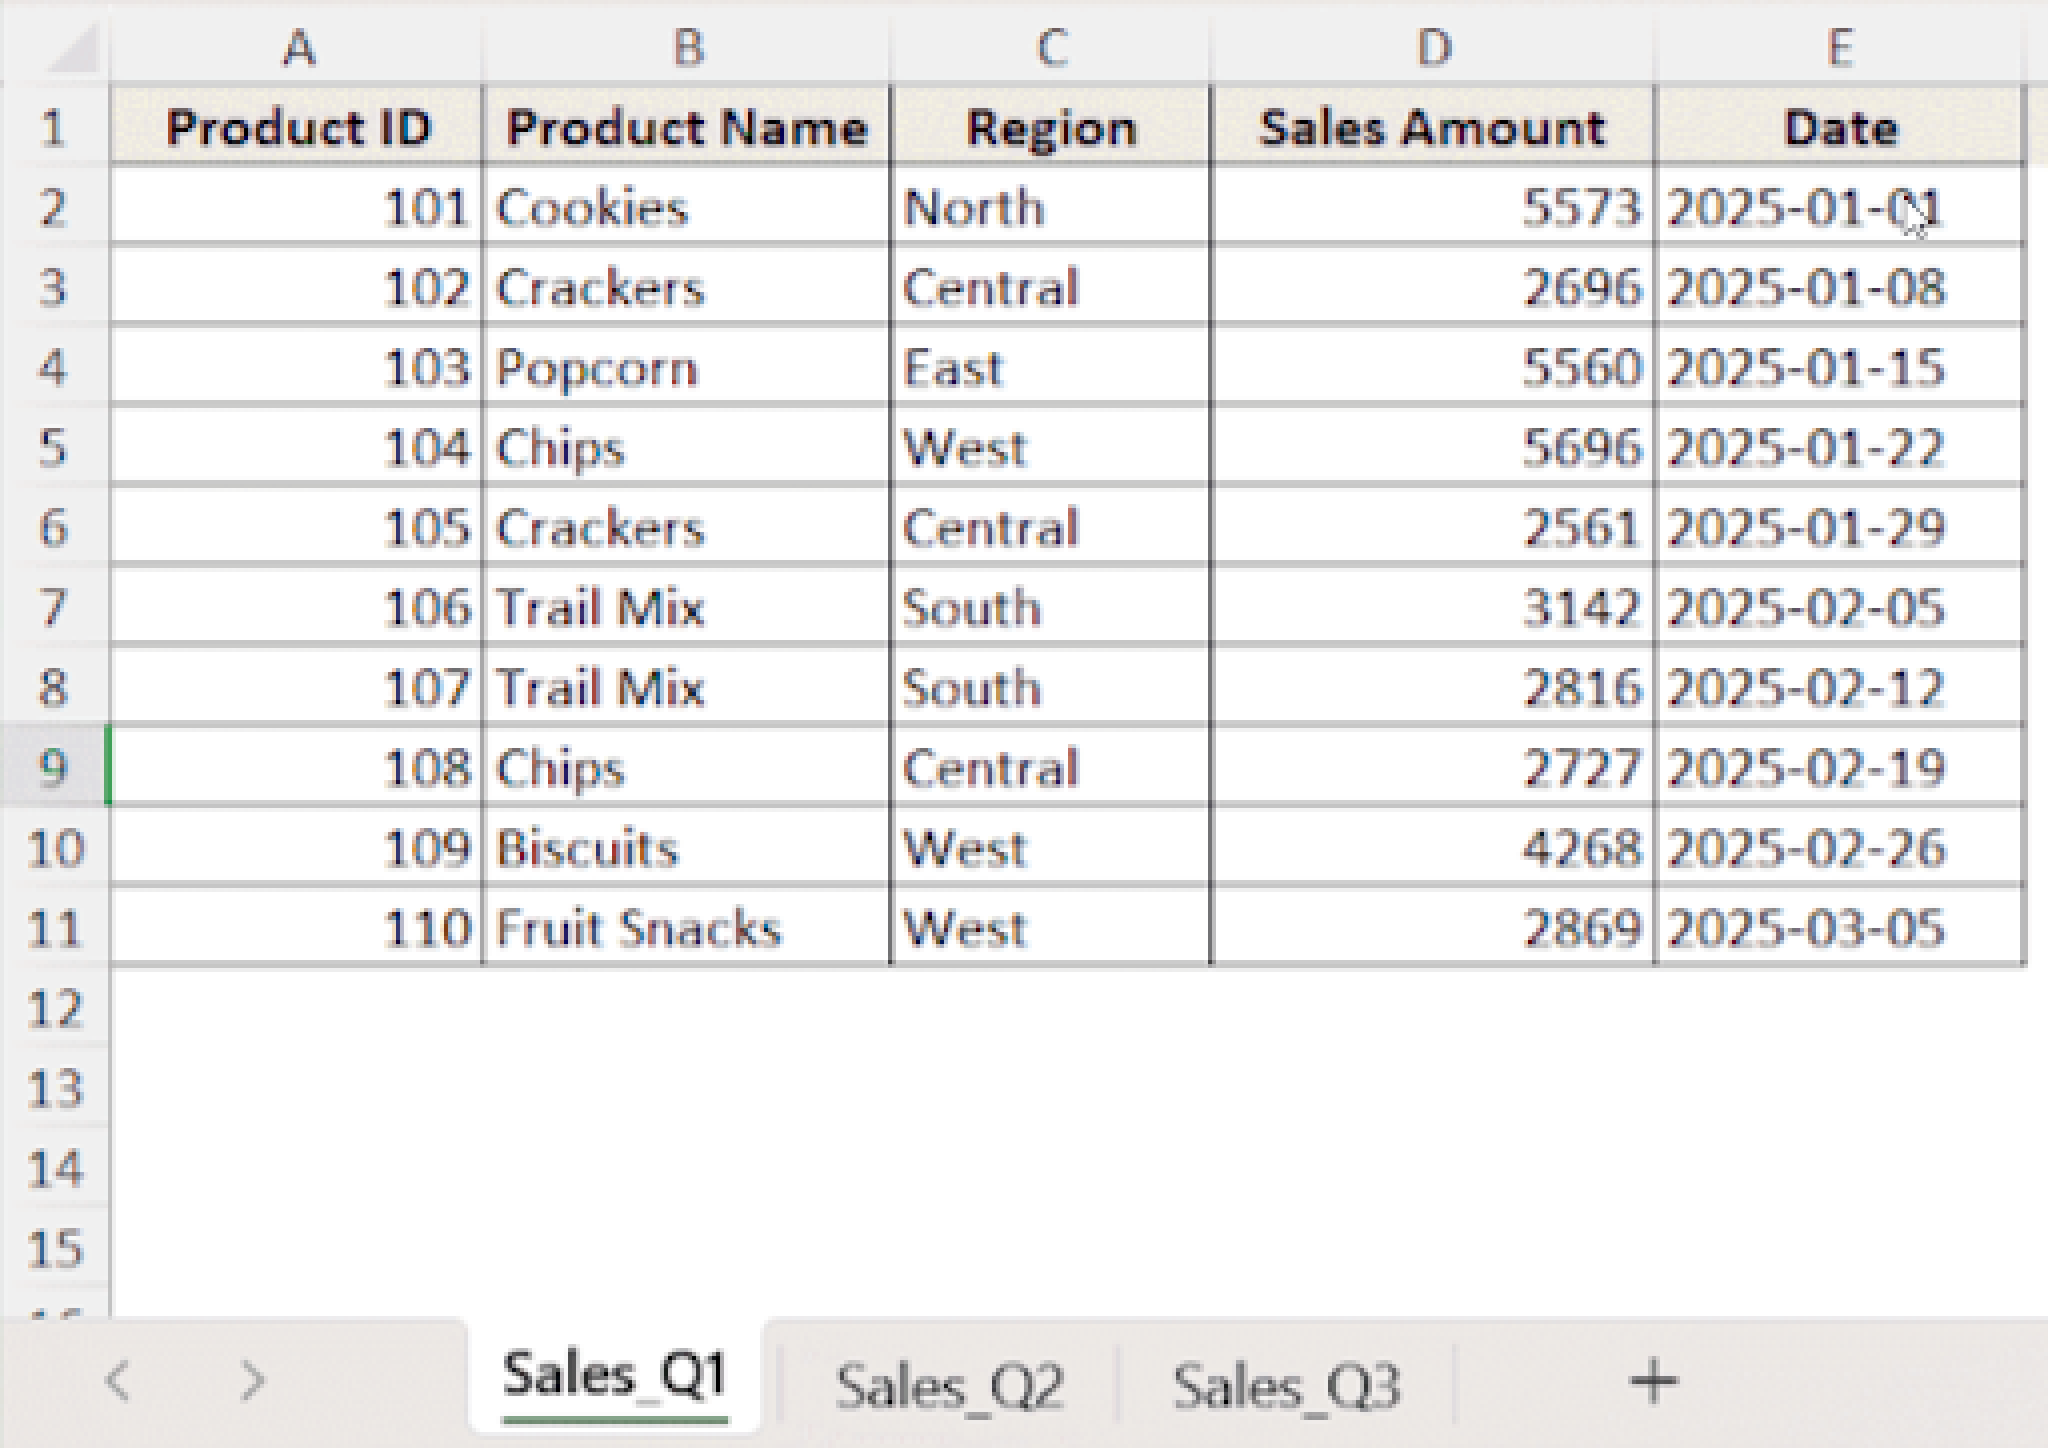
Task: Select the cell showing 2025-03-05
Action: click(x=1845, y=928)
